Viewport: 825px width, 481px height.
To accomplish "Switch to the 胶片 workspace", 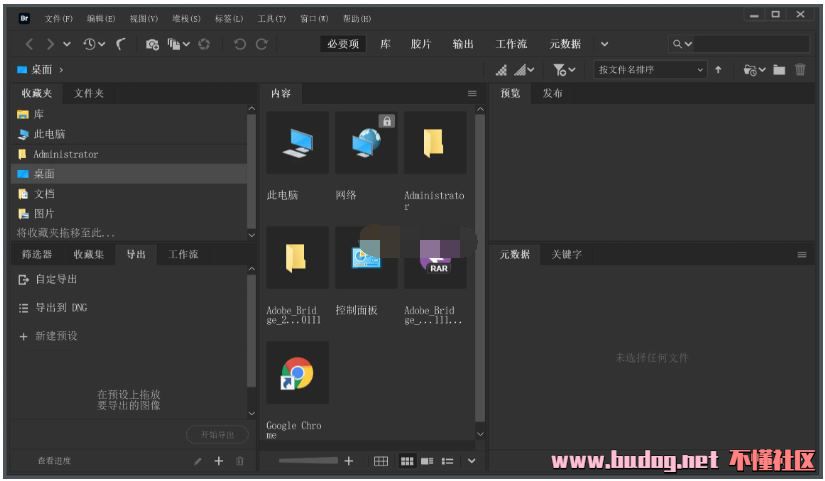I will click(x=420, y=44).
